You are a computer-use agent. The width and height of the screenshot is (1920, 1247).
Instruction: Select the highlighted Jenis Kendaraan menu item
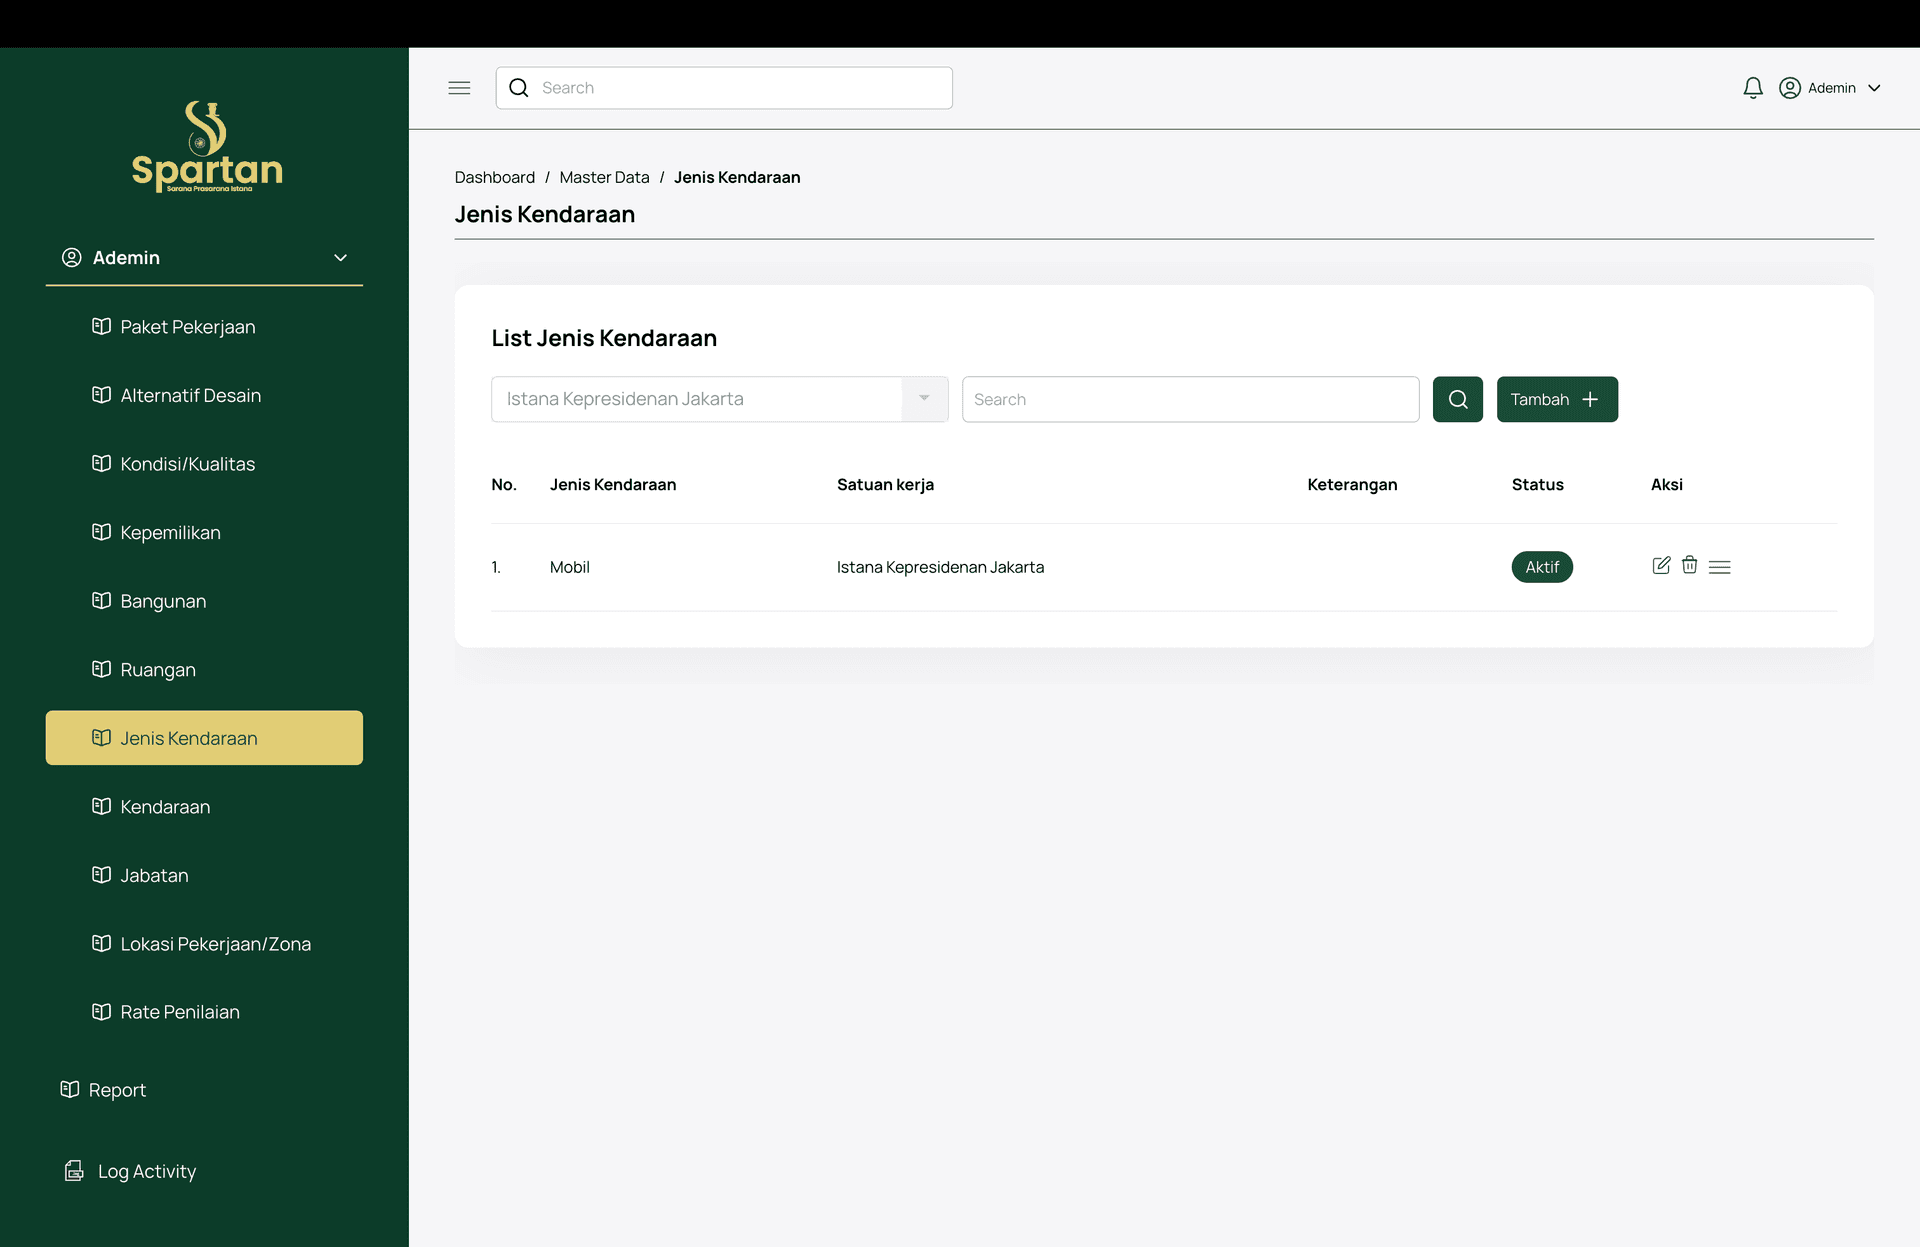tap(204, 738)
